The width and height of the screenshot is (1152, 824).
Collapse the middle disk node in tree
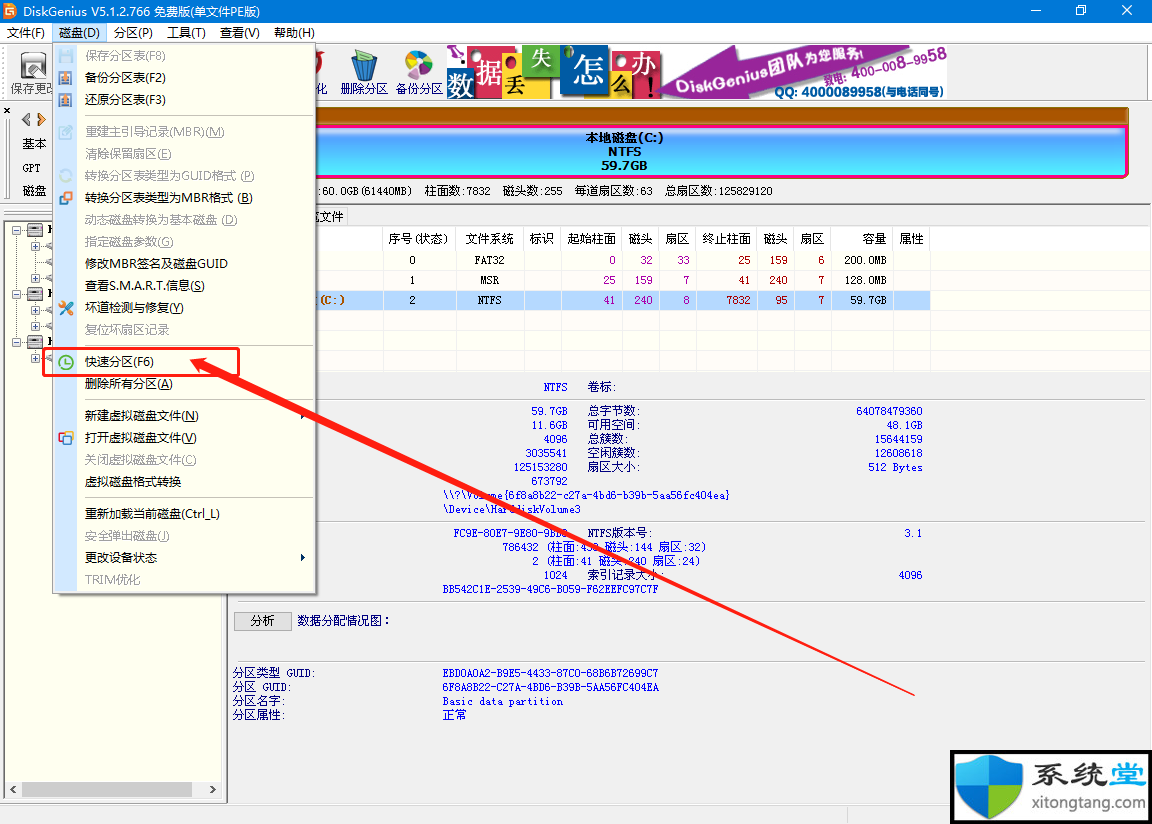tap(16, 294)
